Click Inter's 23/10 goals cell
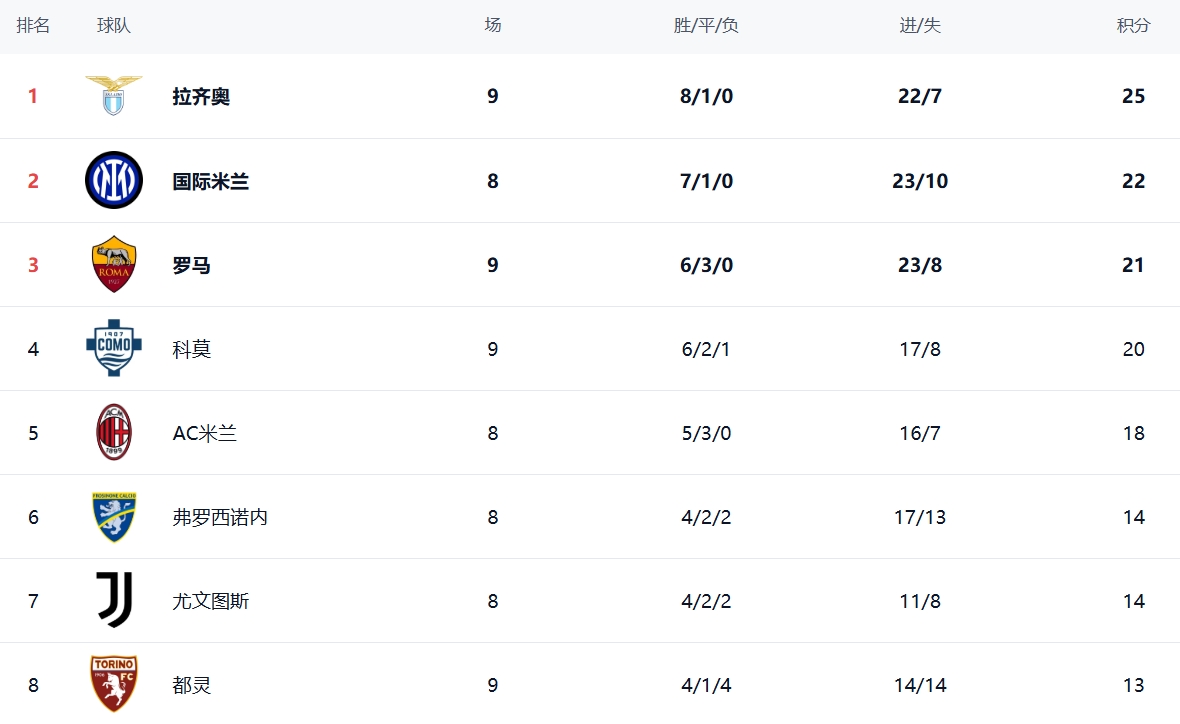The image size is (1180, 724). click(920, 181)
